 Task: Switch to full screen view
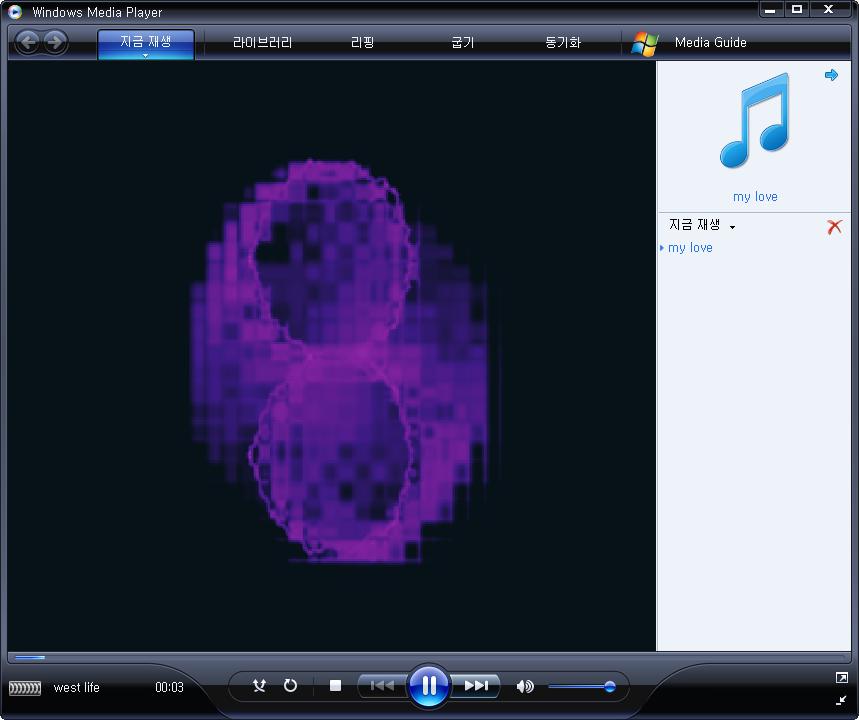coord(841,678)
